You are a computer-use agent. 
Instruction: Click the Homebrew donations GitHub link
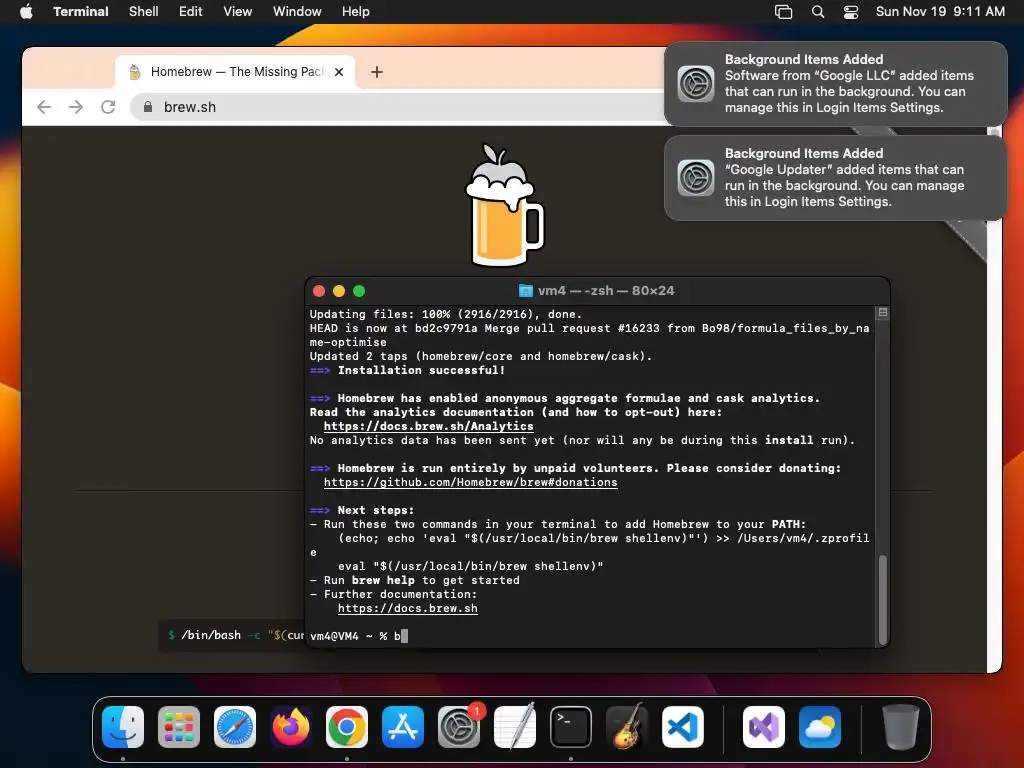pyautogui.click(x=470, y=483)
